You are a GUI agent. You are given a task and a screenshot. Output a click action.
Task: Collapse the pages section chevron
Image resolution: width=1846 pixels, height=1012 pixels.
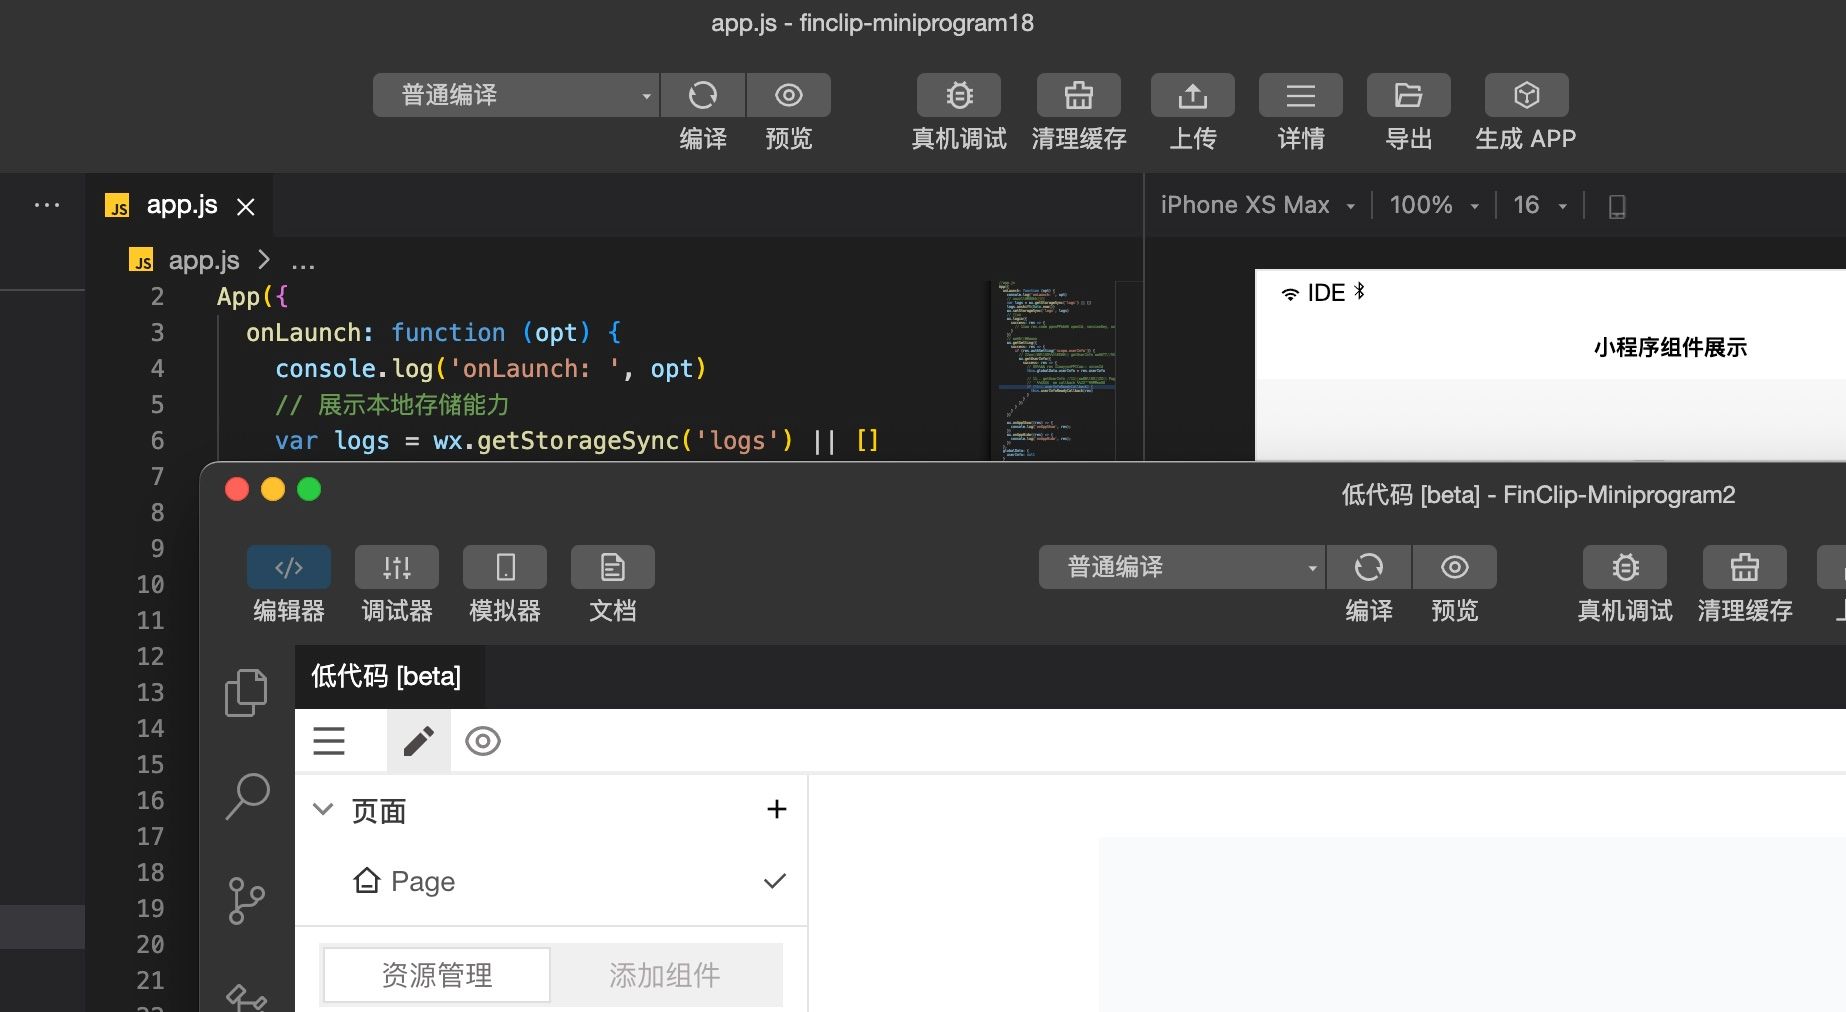coord(323,810)
